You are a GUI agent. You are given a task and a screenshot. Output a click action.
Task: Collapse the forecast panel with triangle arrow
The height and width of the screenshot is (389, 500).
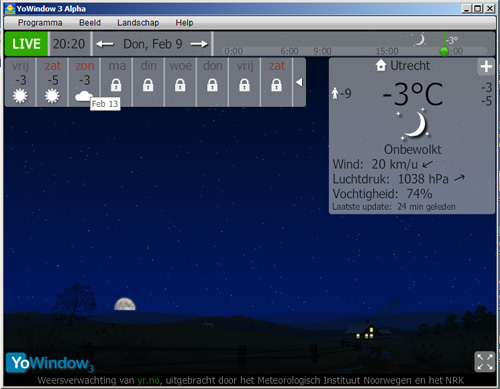pos(299,82)
